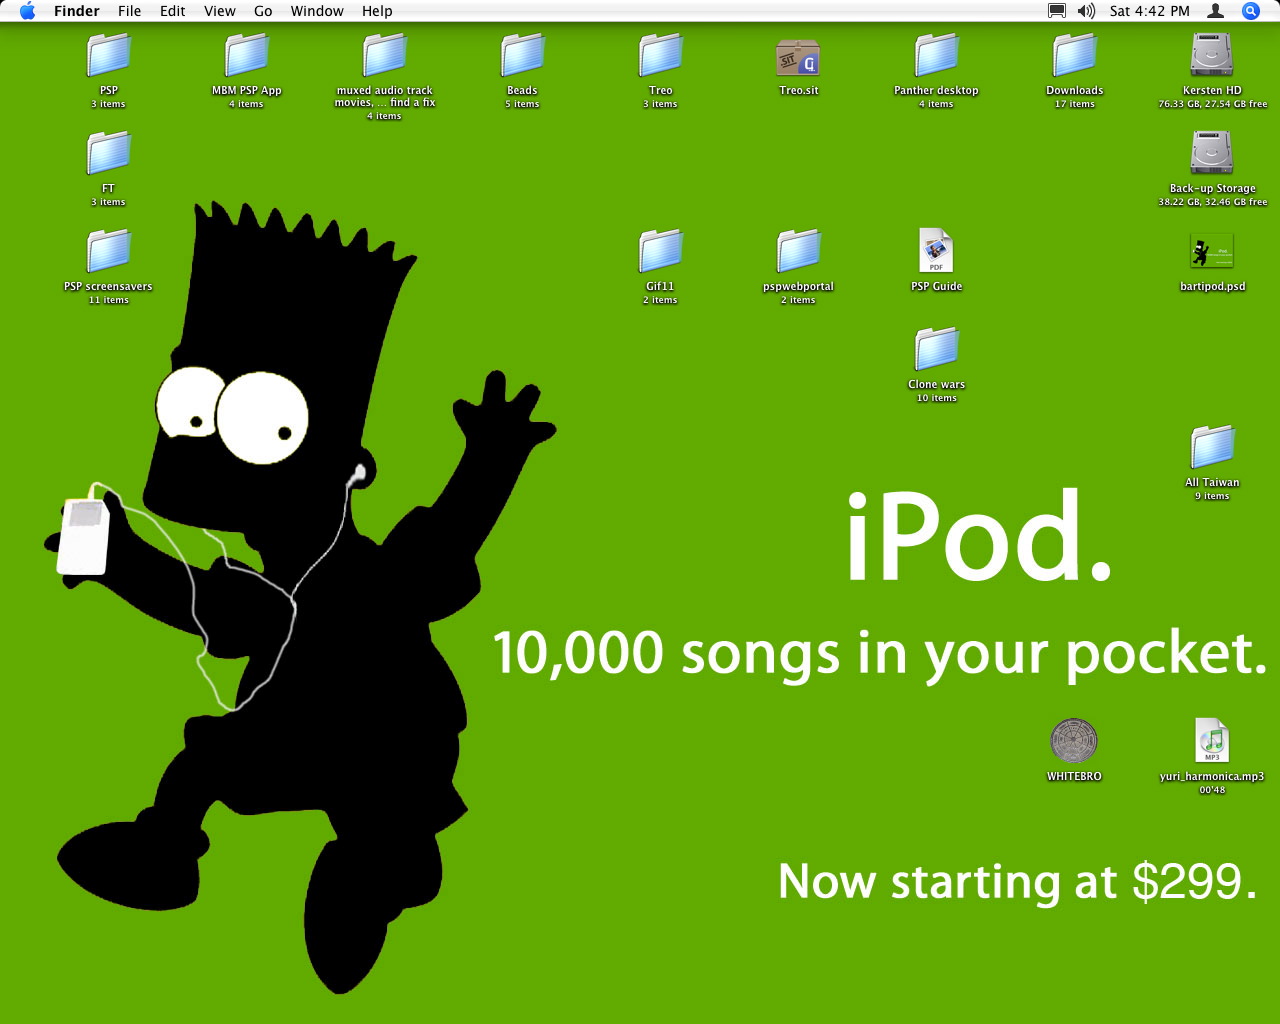Click the Gif11 label text
The image size is (1280, 1024).
pos(660,286)
